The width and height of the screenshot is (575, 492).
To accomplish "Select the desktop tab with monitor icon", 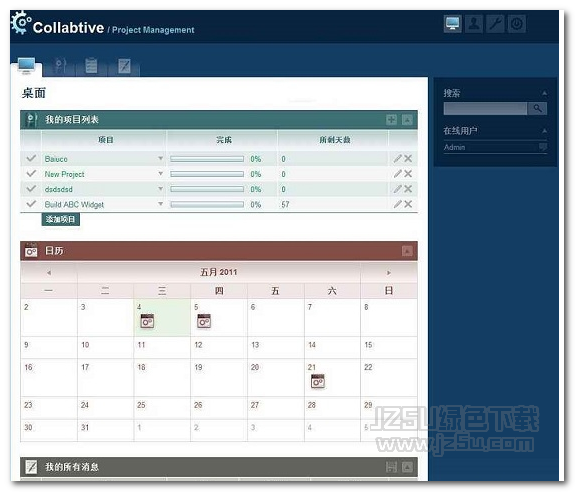I will pyautogui.click(x=26, y=66).
